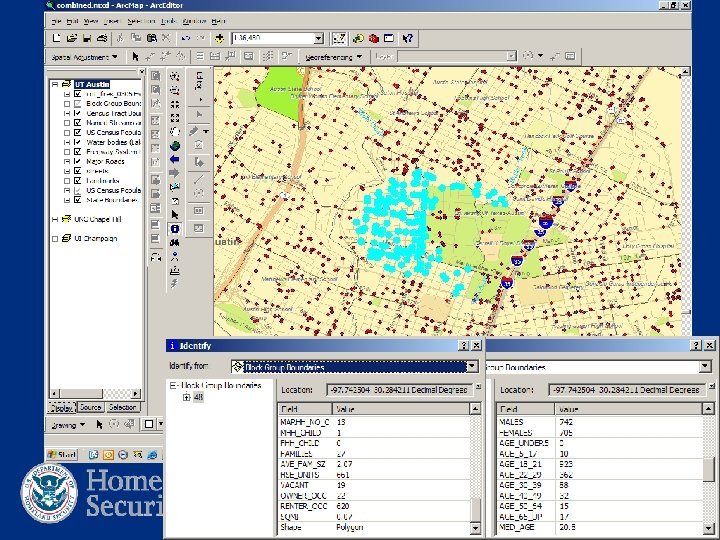Image resolution: width=720 pixels, height=540 pixels.
Task: Open the Editor Toolbar icon
Action: coord(339,39)
